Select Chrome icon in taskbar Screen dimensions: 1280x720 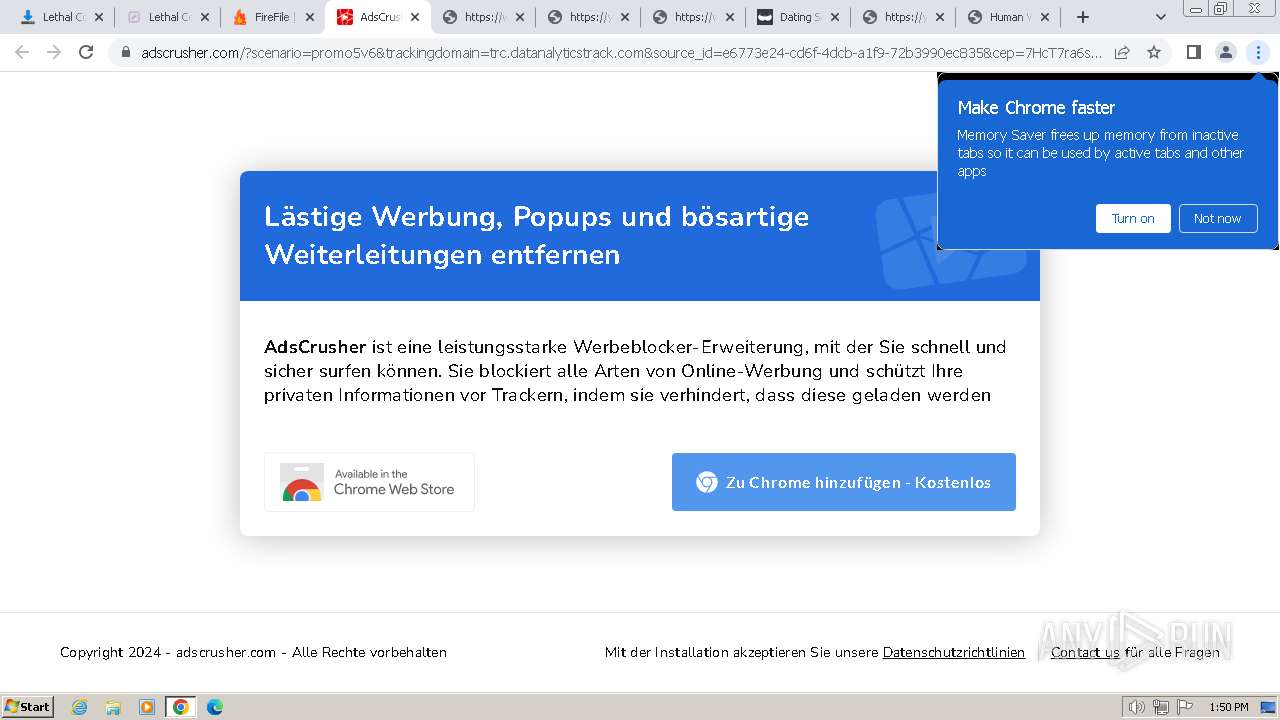click(x=180, y=707)
